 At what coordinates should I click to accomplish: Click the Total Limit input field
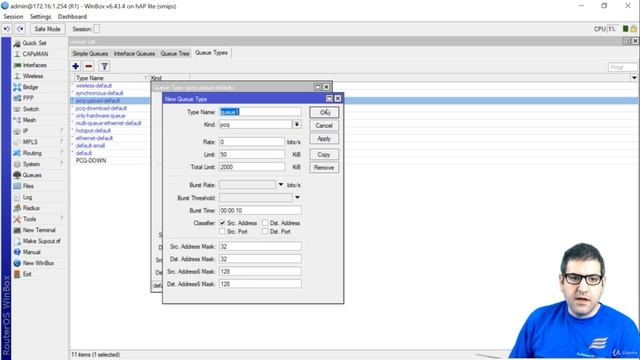point(252,167)
